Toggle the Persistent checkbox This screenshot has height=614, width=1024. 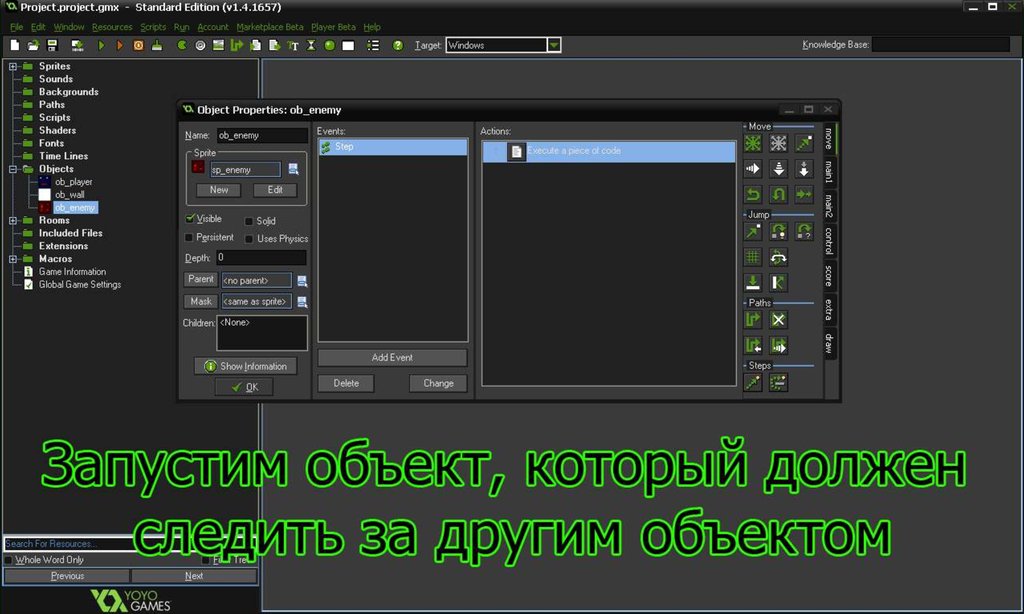(190, 238)
